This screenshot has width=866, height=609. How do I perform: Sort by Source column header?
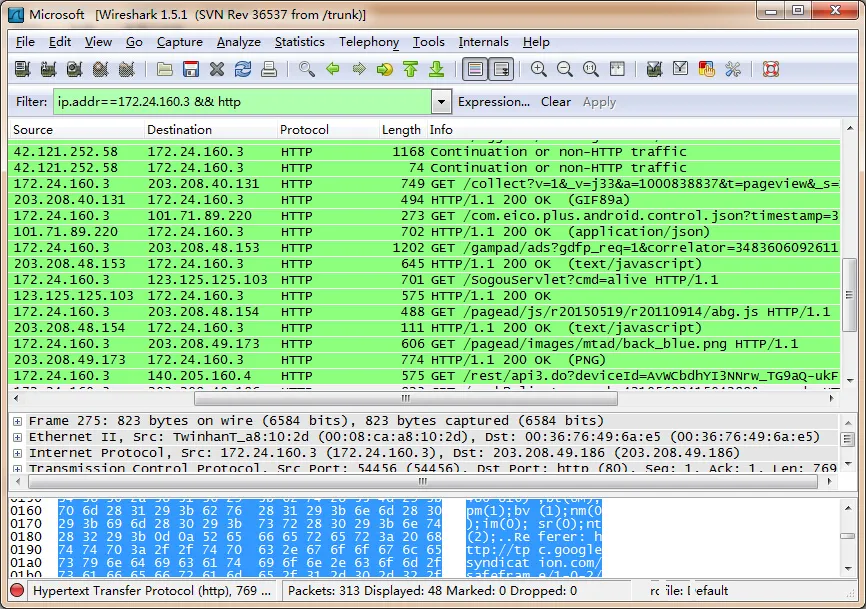[76, 130]
